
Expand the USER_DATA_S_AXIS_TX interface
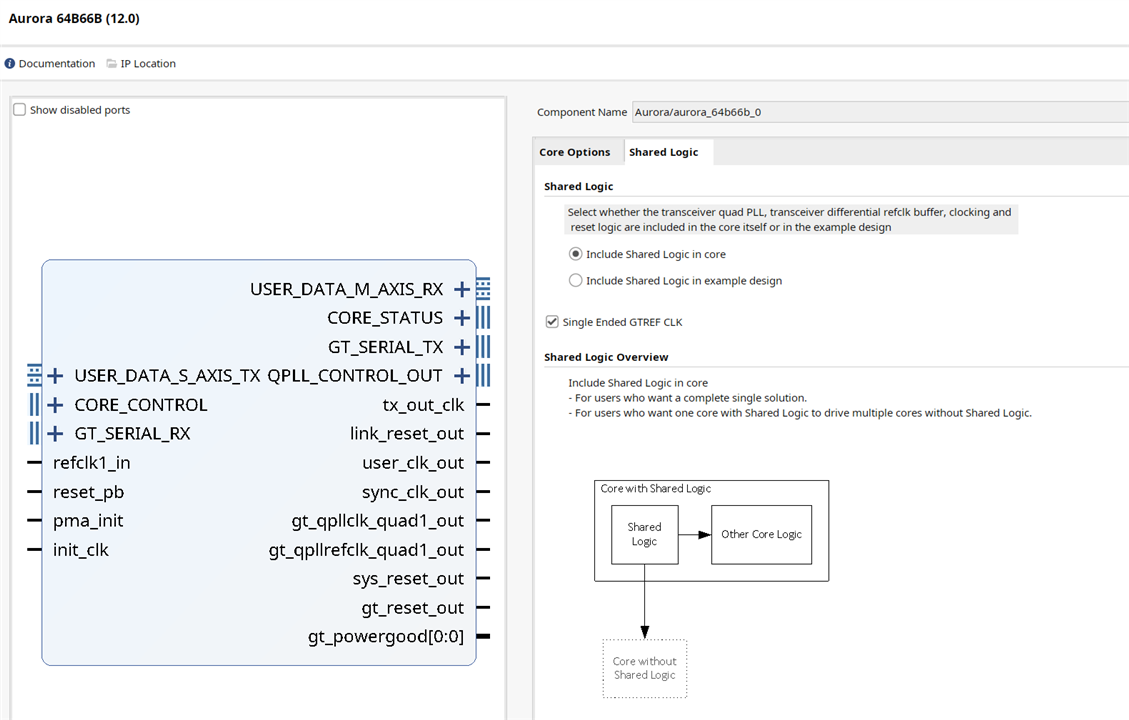pos(55,376)
